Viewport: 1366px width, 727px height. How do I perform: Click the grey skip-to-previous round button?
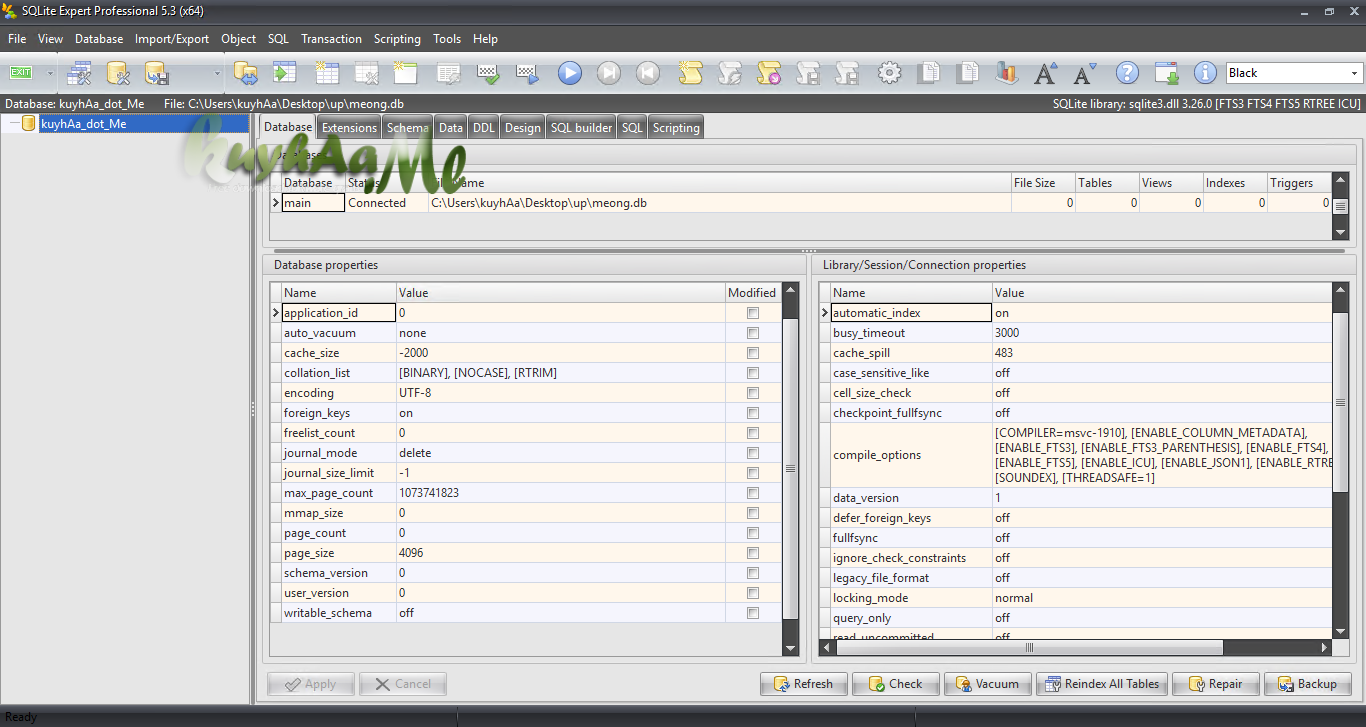(x=648, y=73)
